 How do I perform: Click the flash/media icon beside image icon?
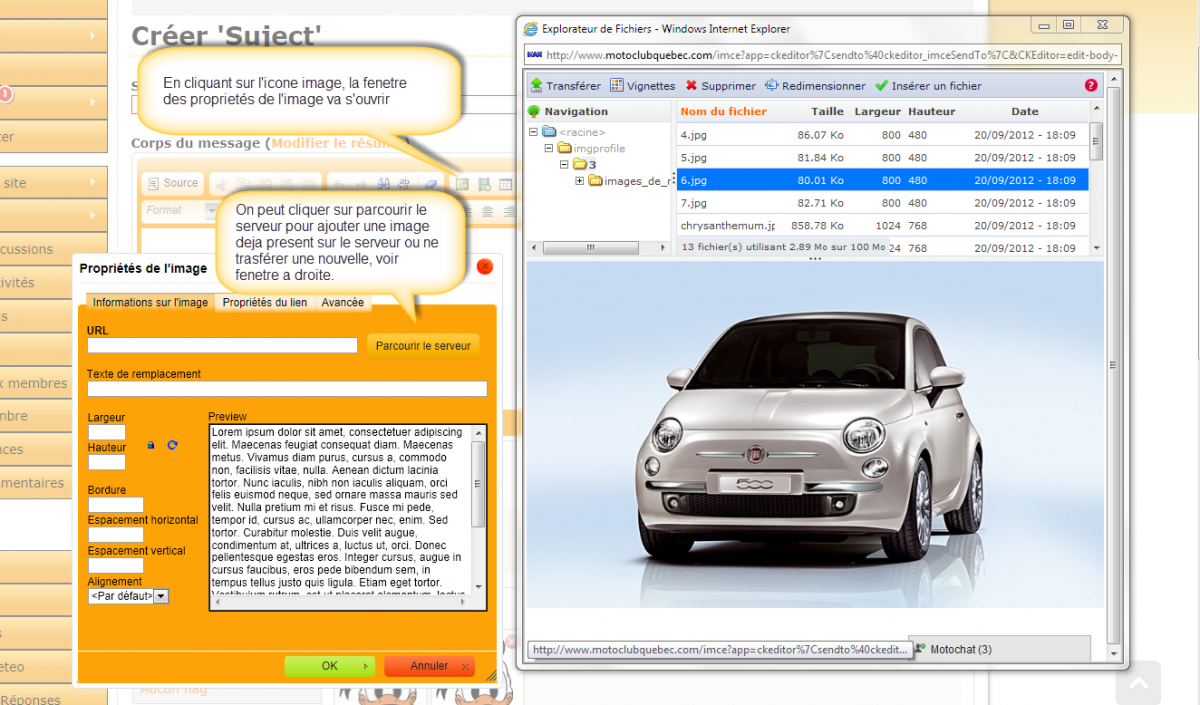point(484,184)
